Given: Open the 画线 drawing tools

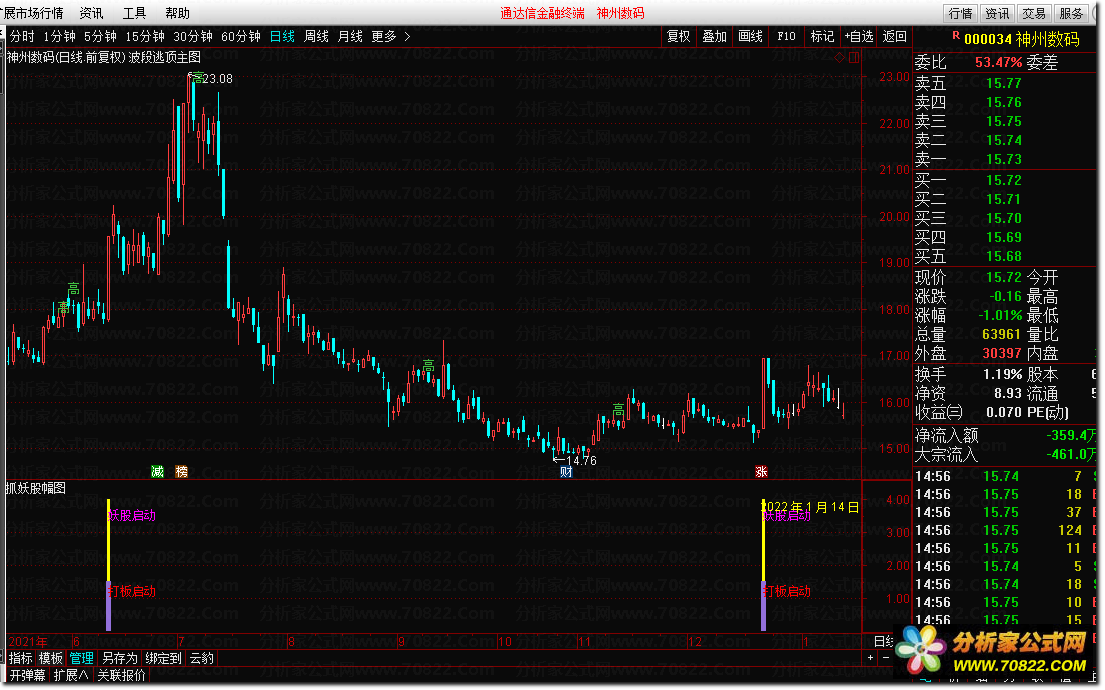Looking at the screenshot, I should [x=751, y=37].
